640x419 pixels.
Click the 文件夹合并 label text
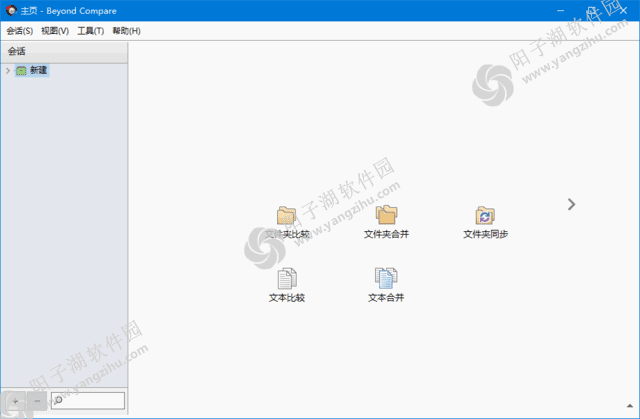(386, 234)
